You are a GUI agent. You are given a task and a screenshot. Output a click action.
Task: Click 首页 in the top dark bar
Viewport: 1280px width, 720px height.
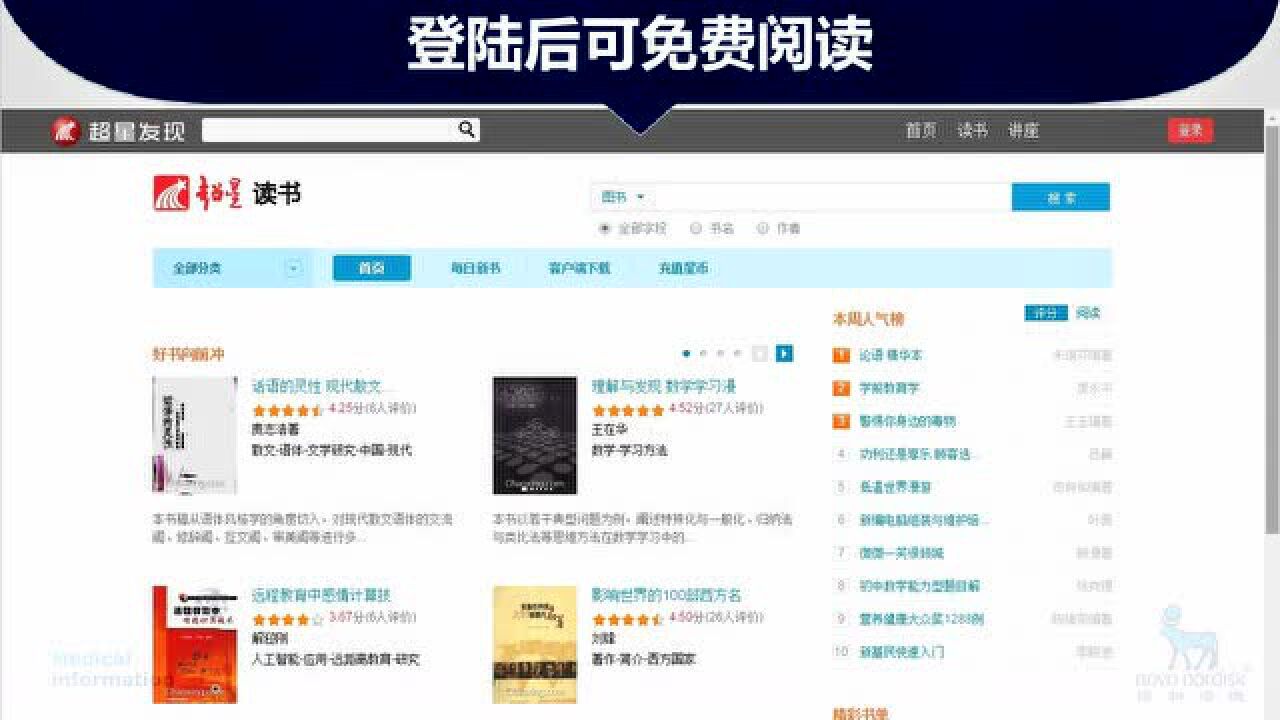tap(921, 131)
